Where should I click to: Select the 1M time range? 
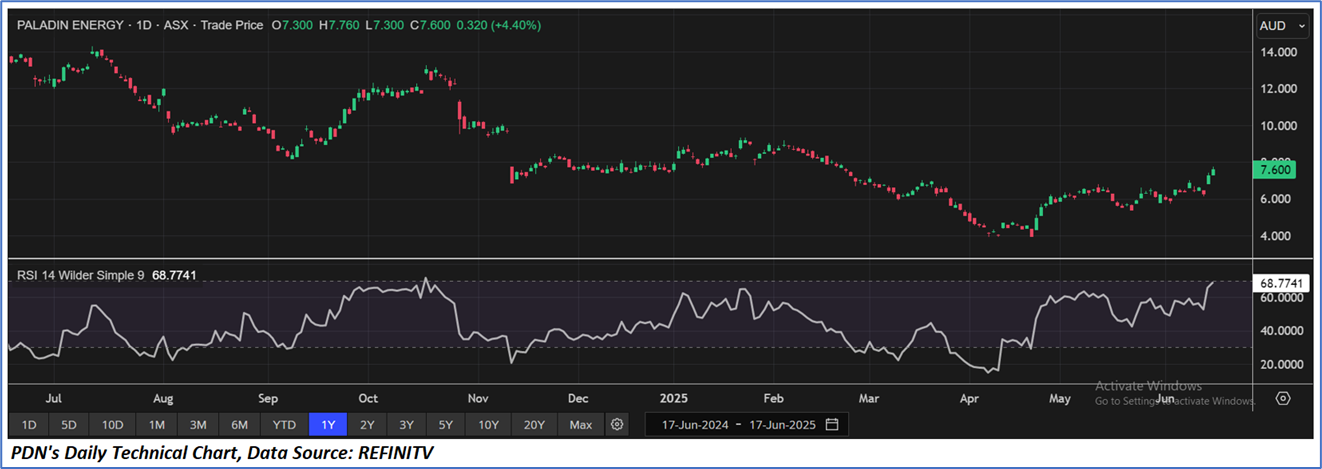[x=157, y=424]
